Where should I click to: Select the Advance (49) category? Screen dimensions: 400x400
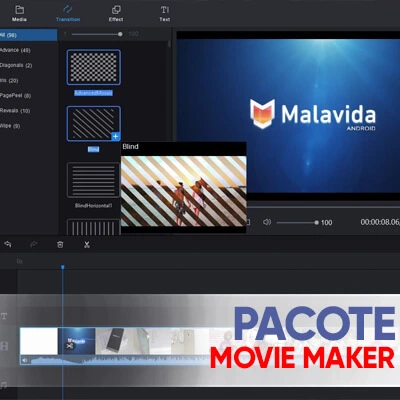click(15, 50)
